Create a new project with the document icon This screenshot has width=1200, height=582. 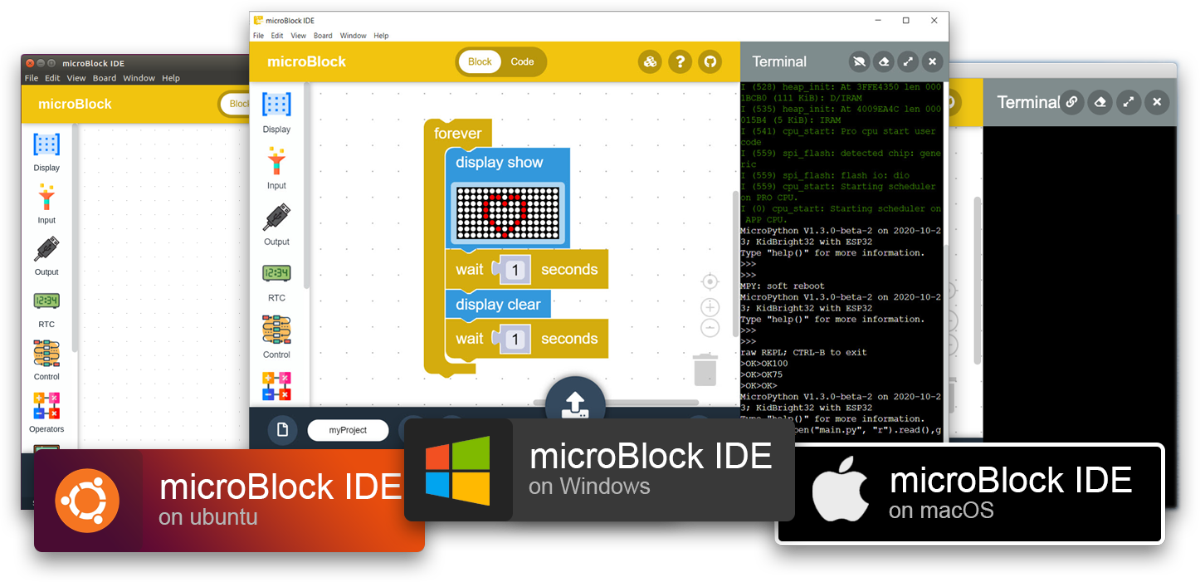point(283,429)
